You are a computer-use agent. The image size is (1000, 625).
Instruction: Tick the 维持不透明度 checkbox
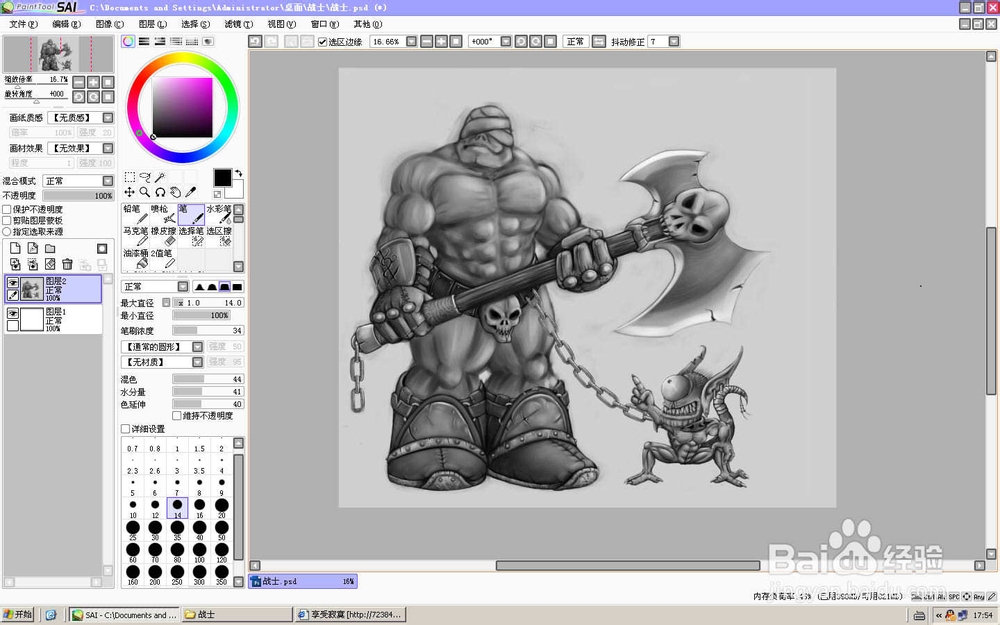[x=177, y=416]
